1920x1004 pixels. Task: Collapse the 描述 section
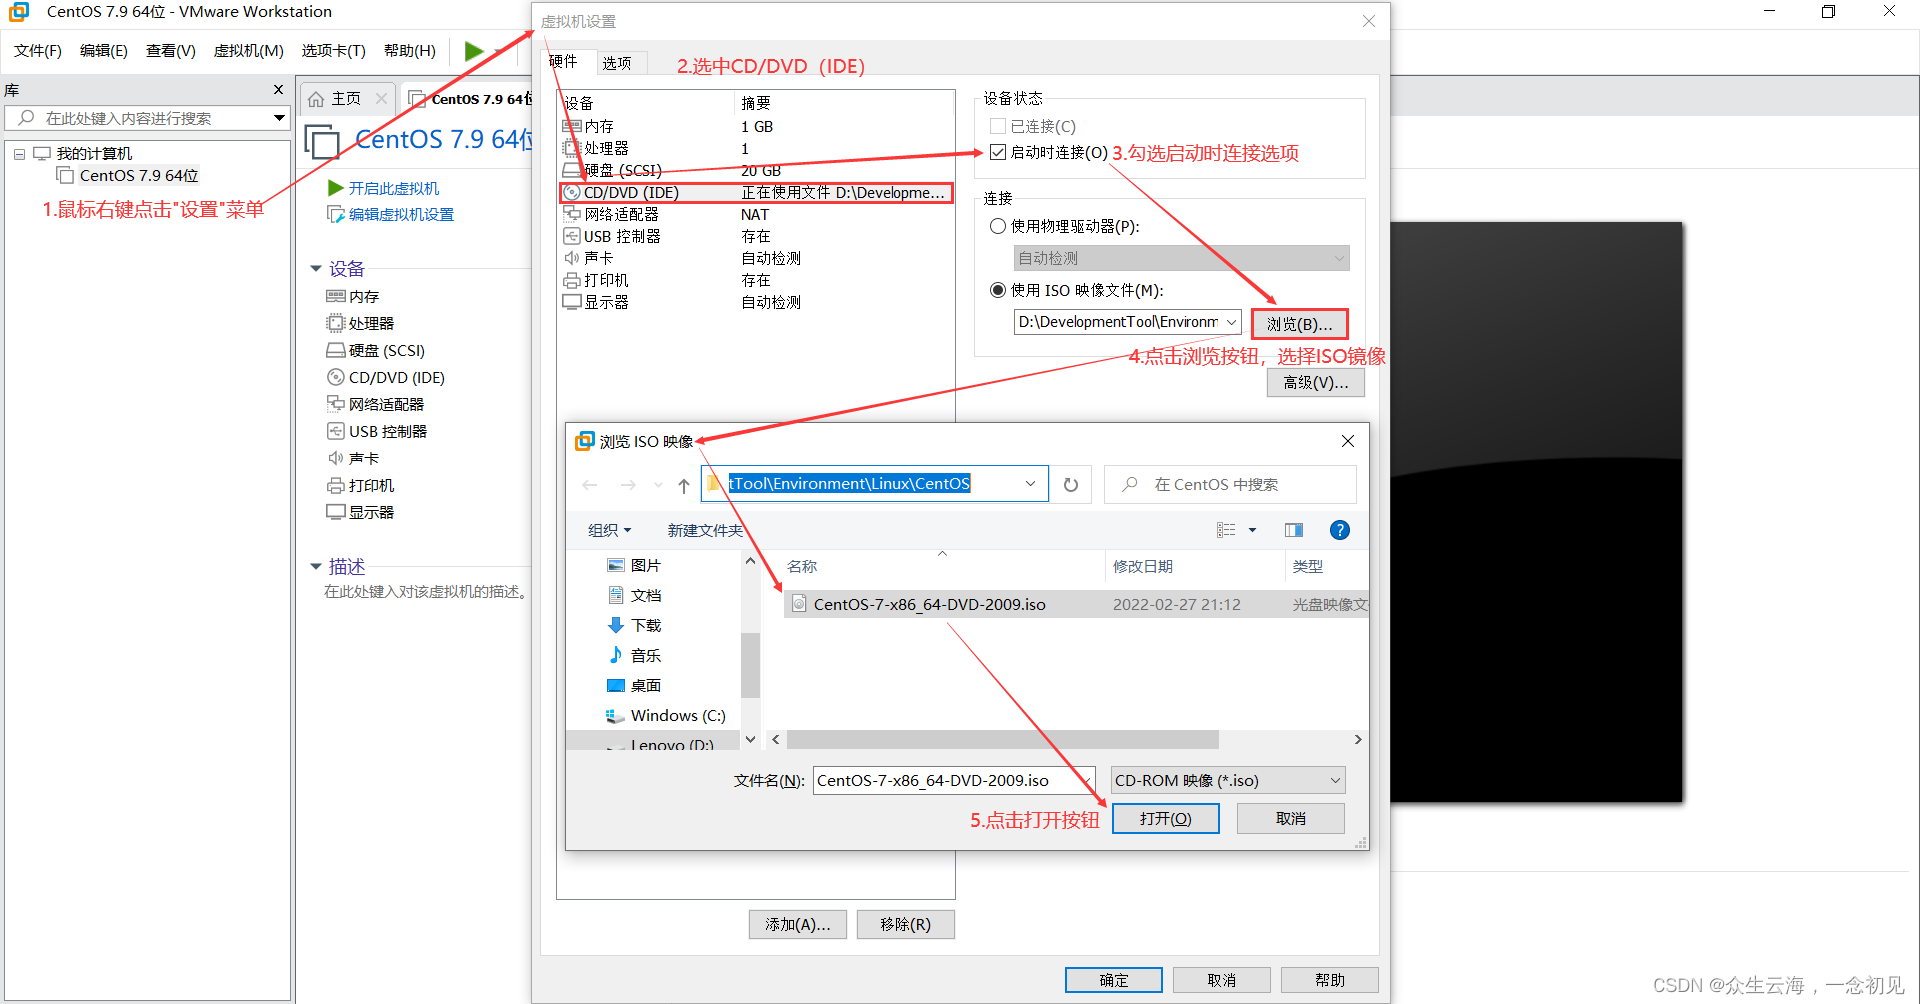click(x=316, y=567)
